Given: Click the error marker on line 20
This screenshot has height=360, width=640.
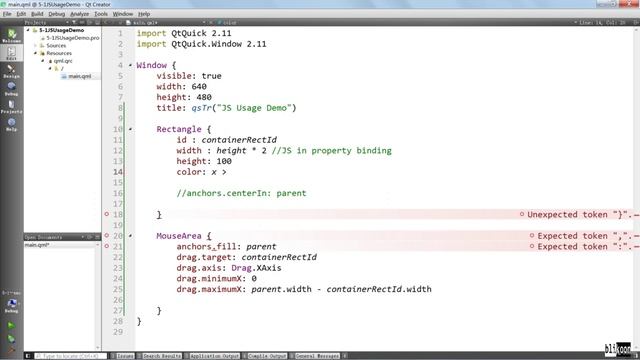Looking at the screenshot, I should 107,236.
